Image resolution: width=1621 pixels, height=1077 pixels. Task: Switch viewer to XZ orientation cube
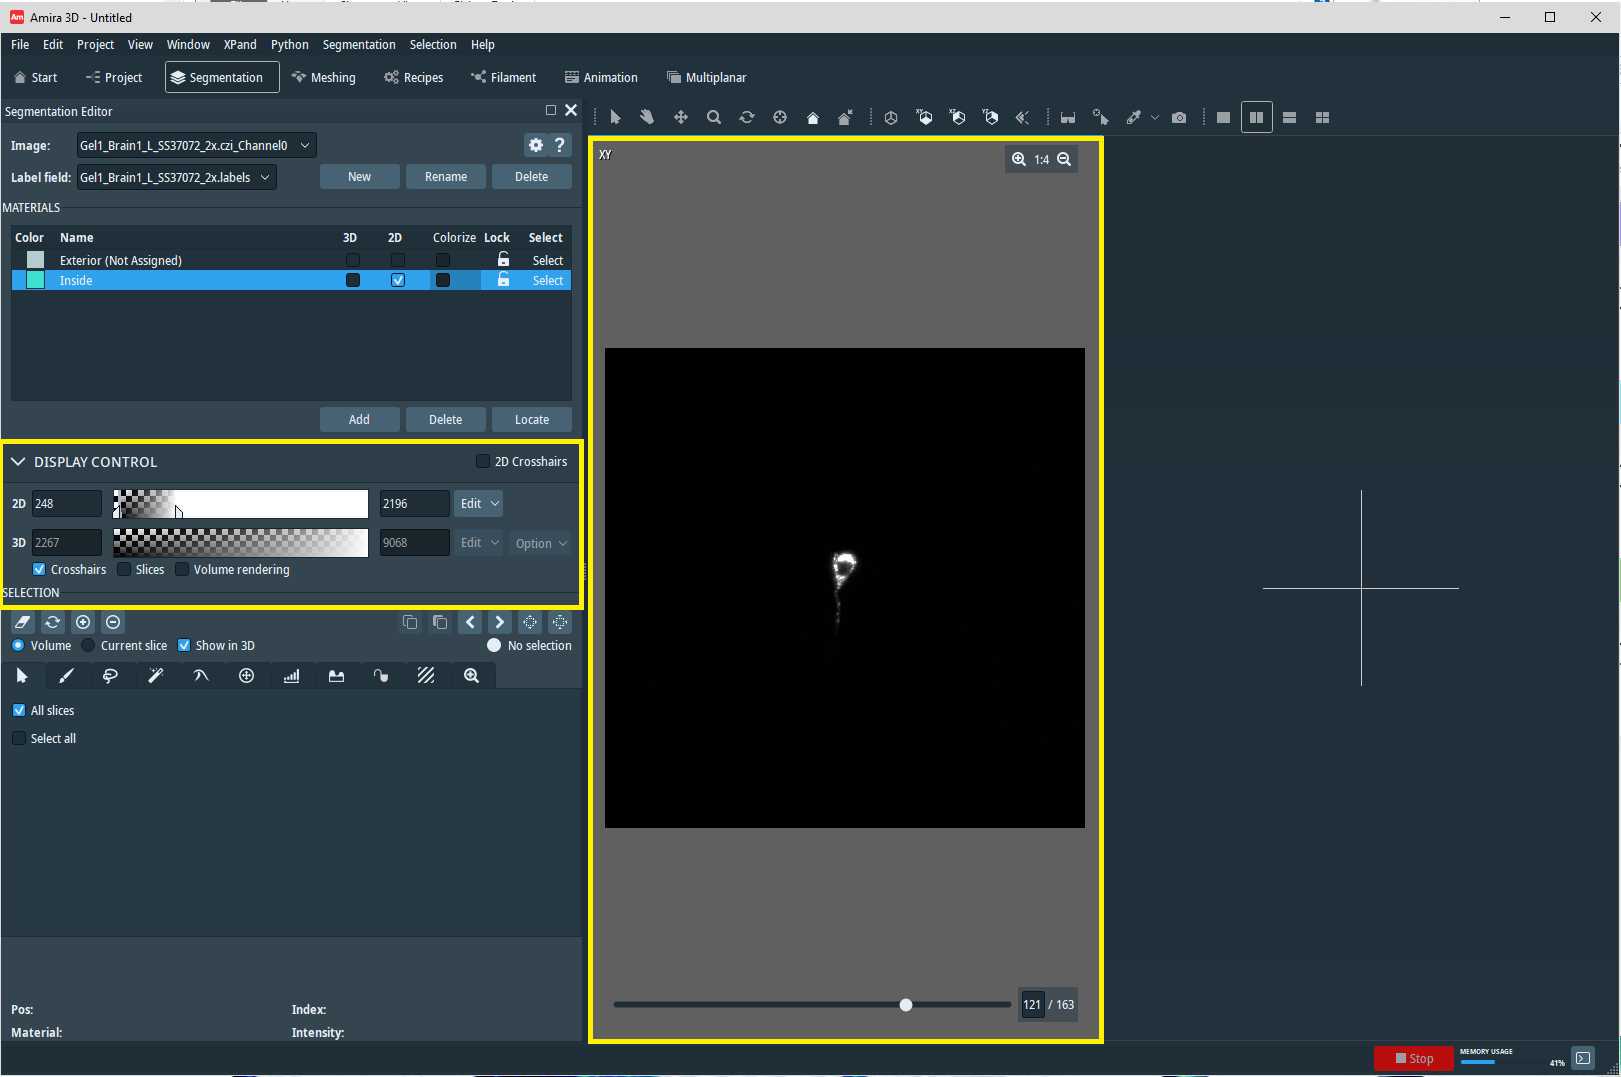tap(958, 117)
